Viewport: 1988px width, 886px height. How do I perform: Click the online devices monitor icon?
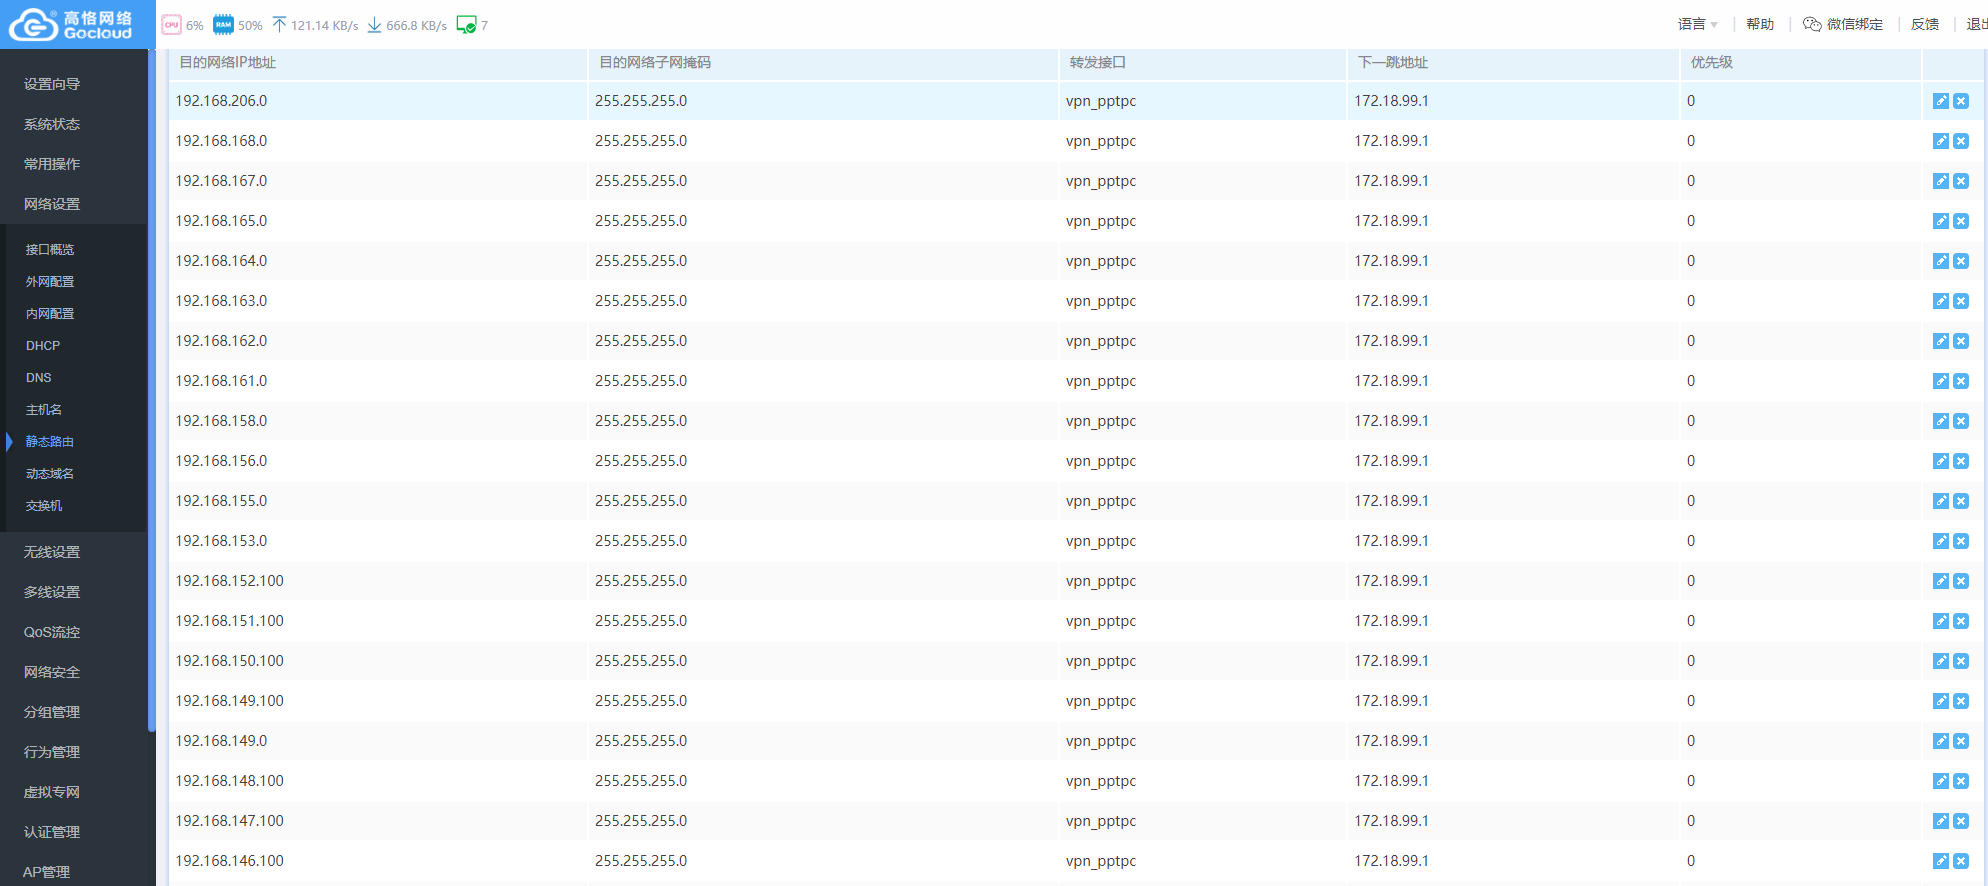[x=466, y=25]
